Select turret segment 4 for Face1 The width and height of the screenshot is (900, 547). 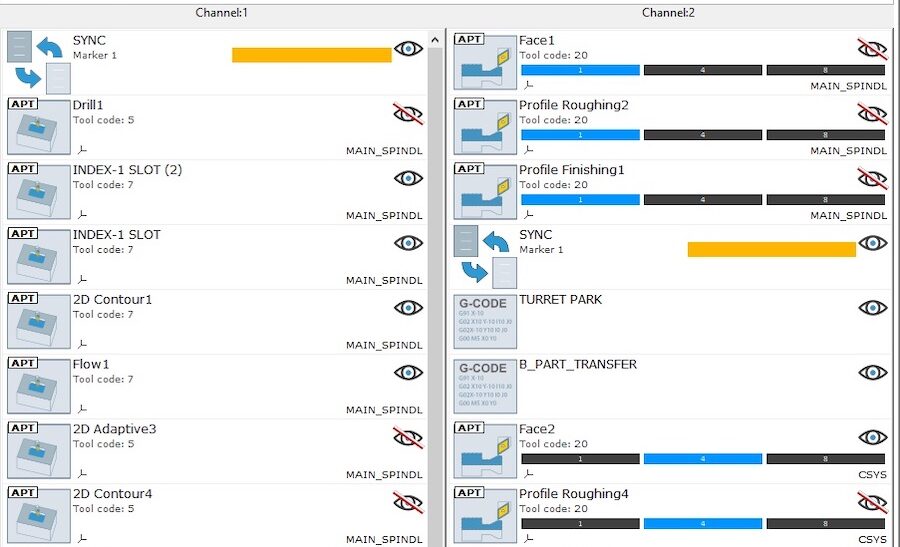tap(703, 70)
